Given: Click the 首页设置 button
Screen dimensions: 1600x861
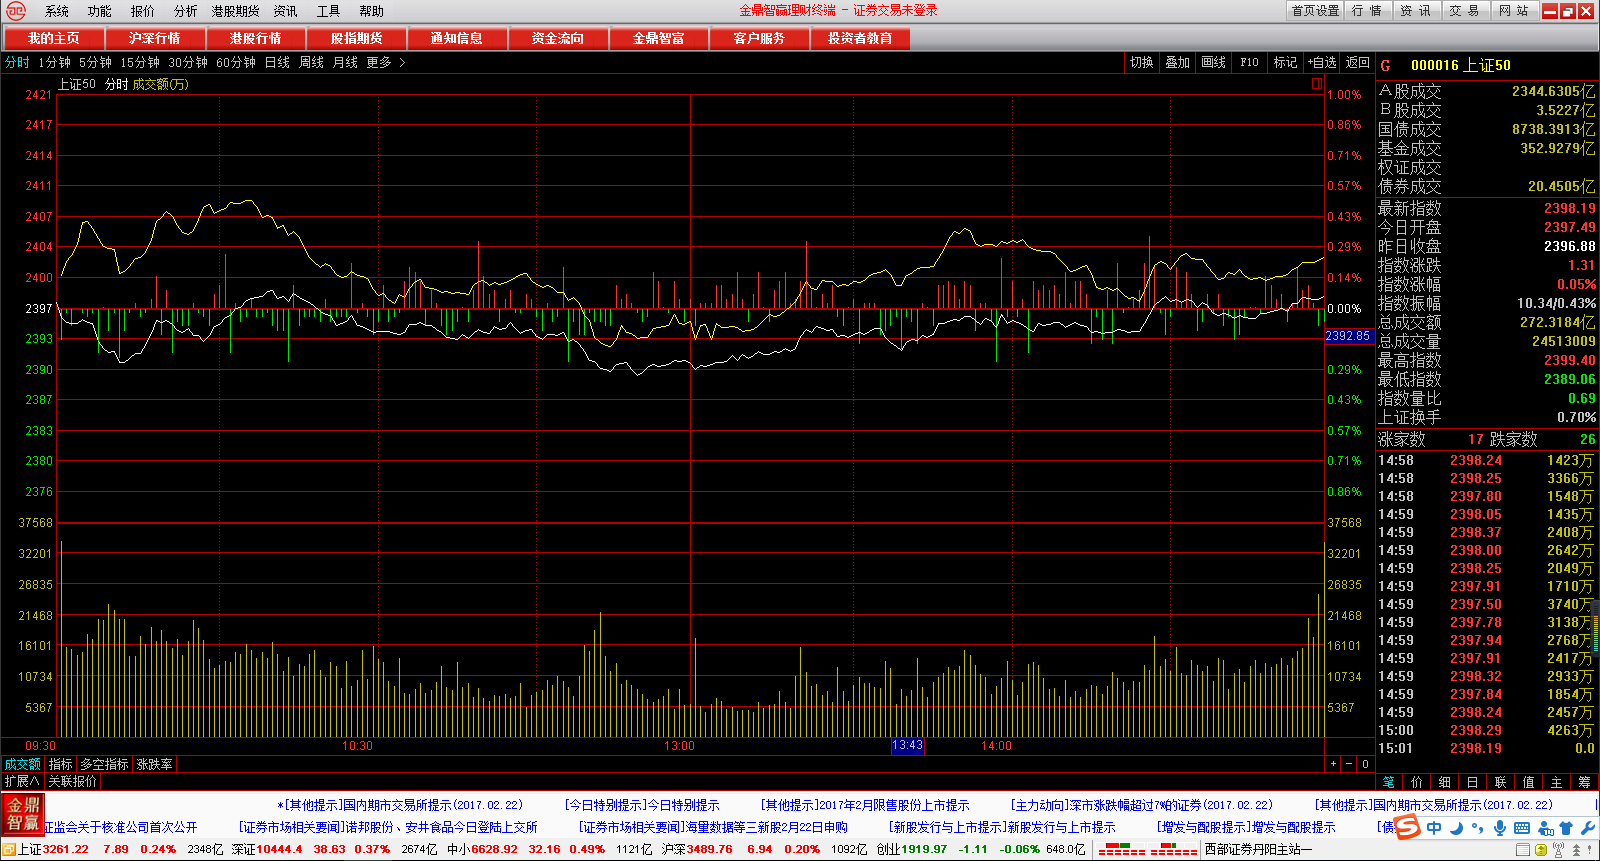Looking at the screenshot, I should pyautogui.click(x=1315, y=11).
